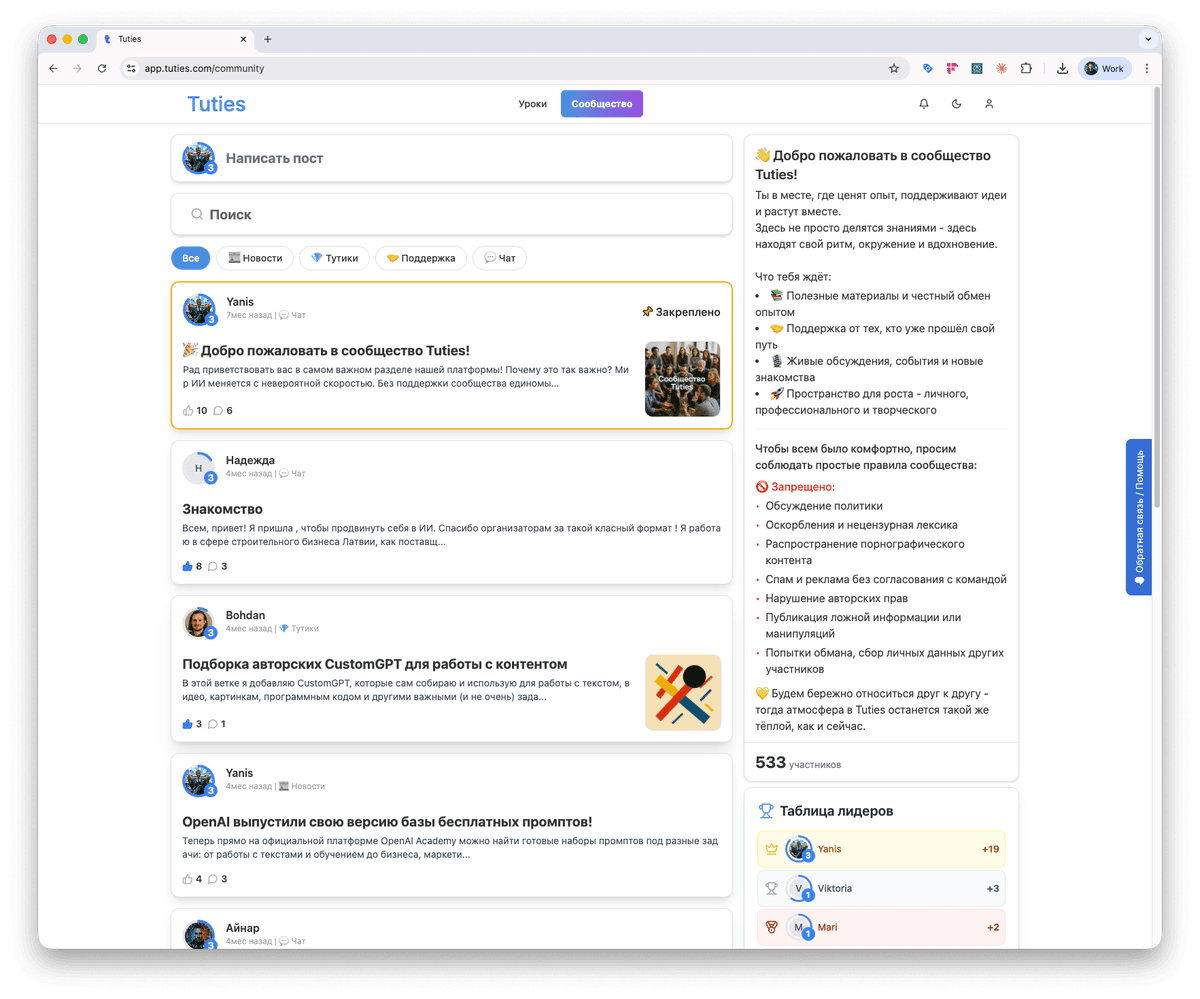Screen dimensions: 1200x999
Task: Select the Тутики filter chip
Action: pyautogui.click(x=334, y=258)
